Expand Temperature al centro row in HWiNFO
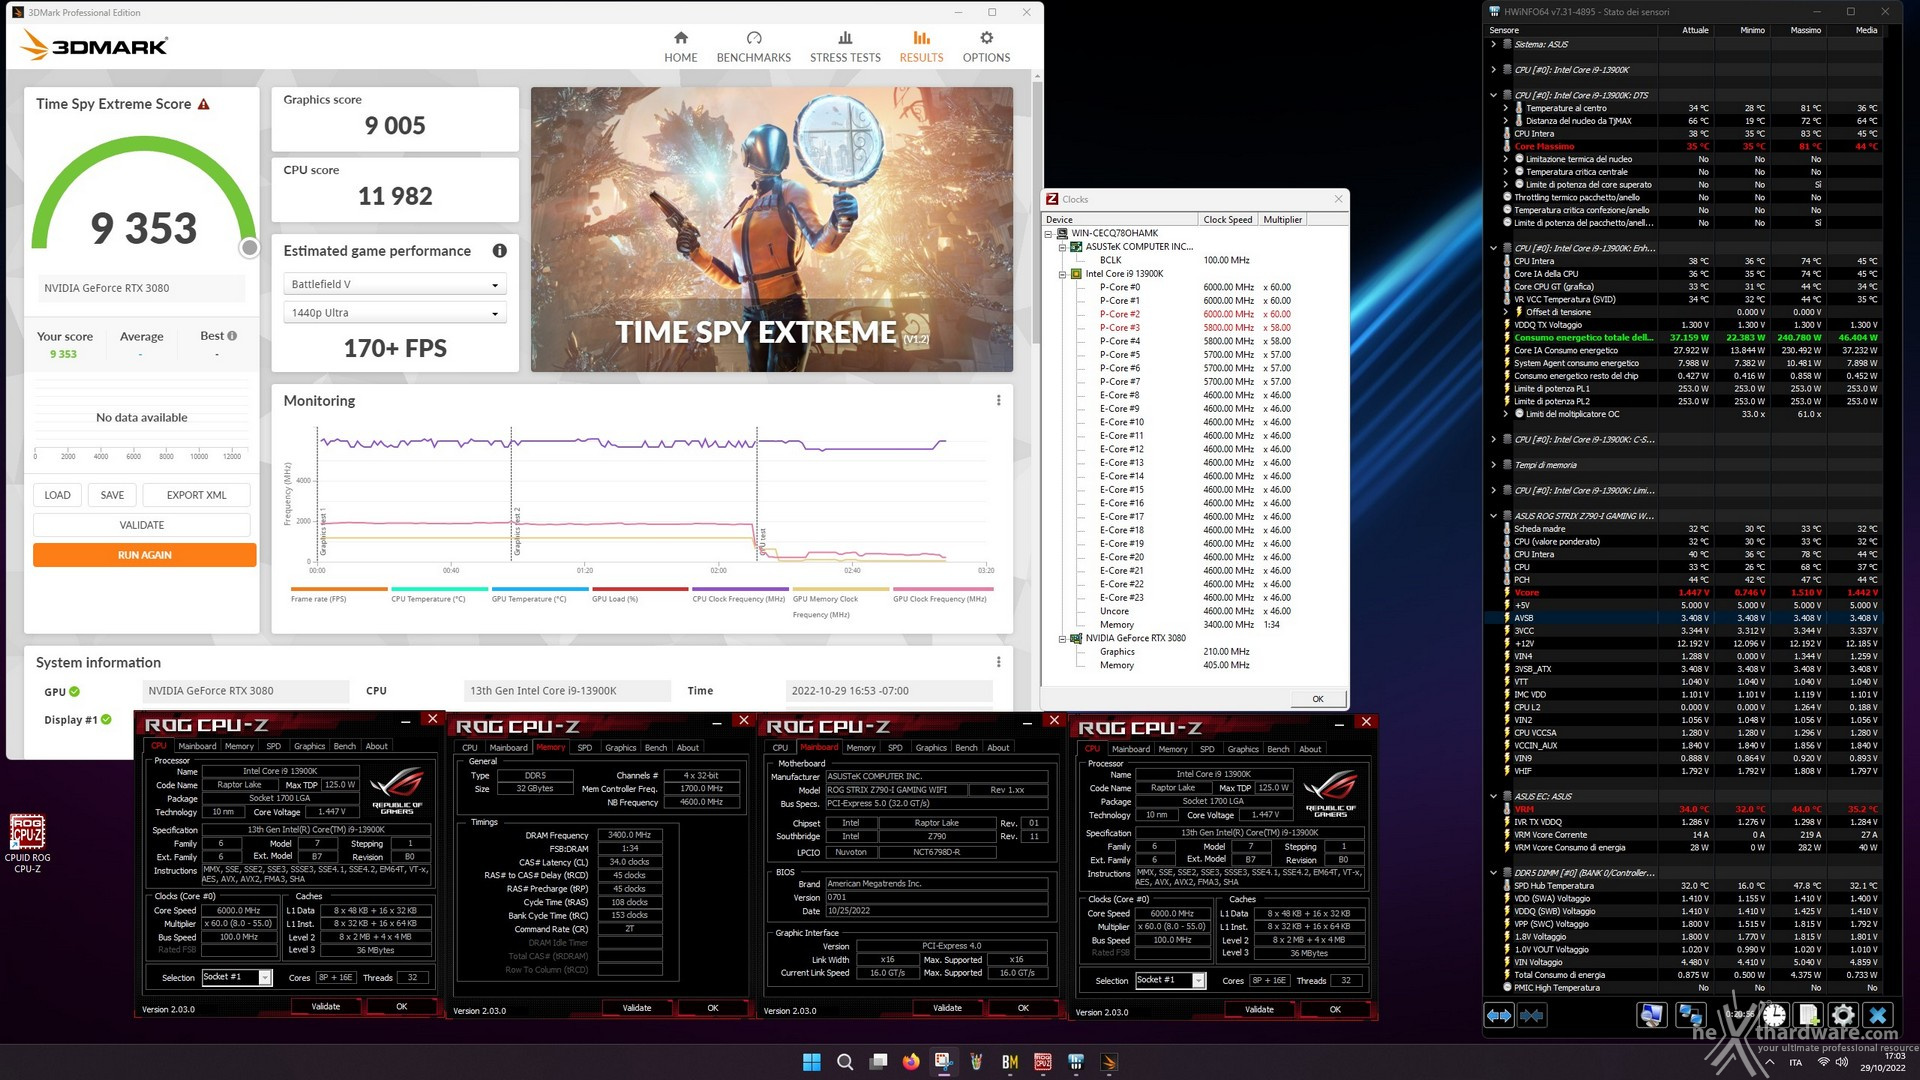 point(1506,108)
